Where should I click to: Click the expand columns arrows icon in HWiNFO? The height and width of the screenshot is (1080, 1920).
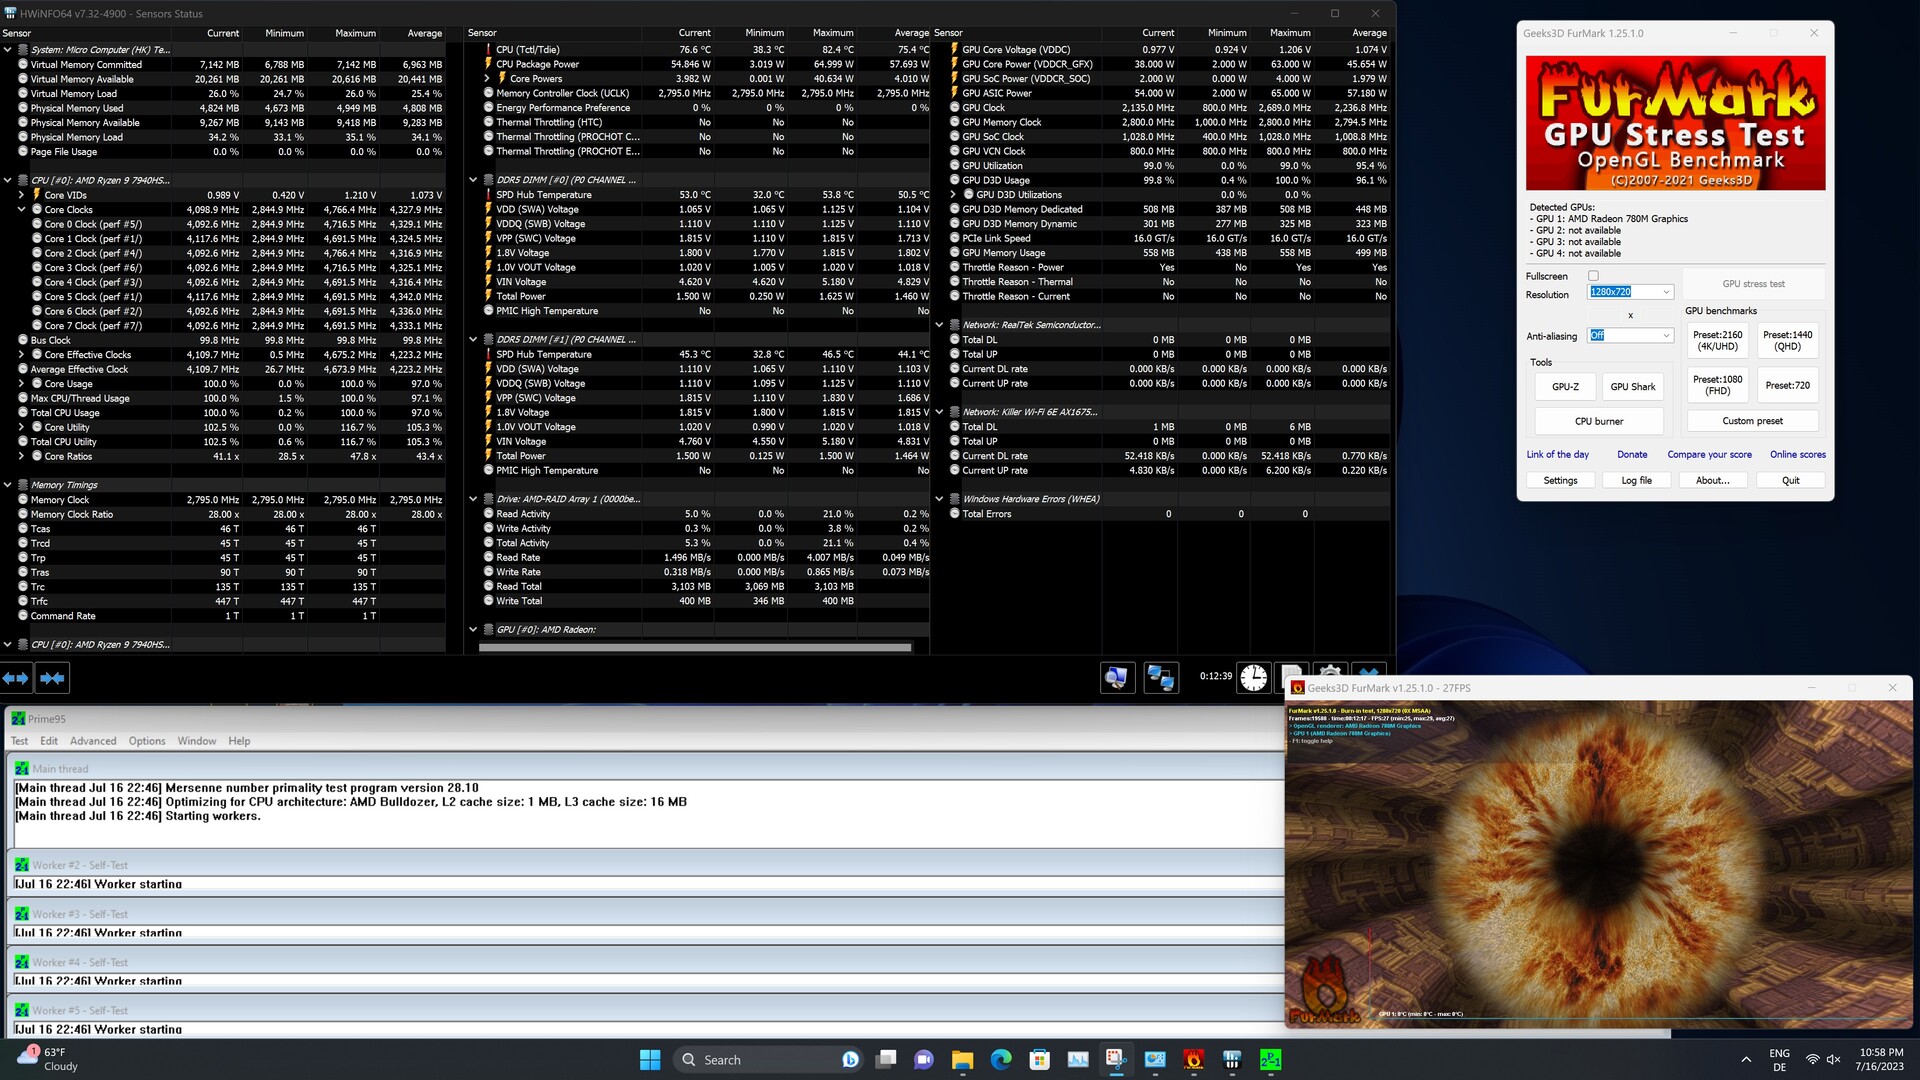16,678
